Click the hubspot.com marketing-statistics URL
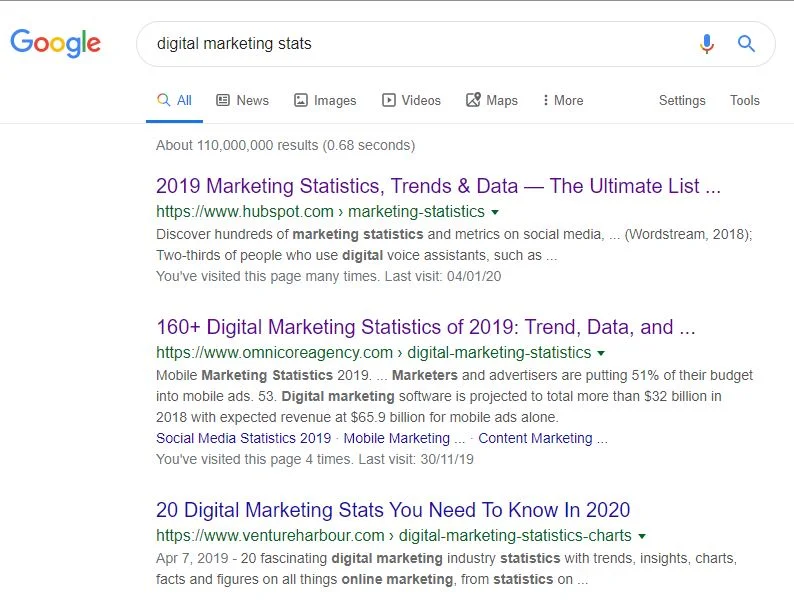The height and width of the screenshot is (608, 794). [x=320, y=212]
